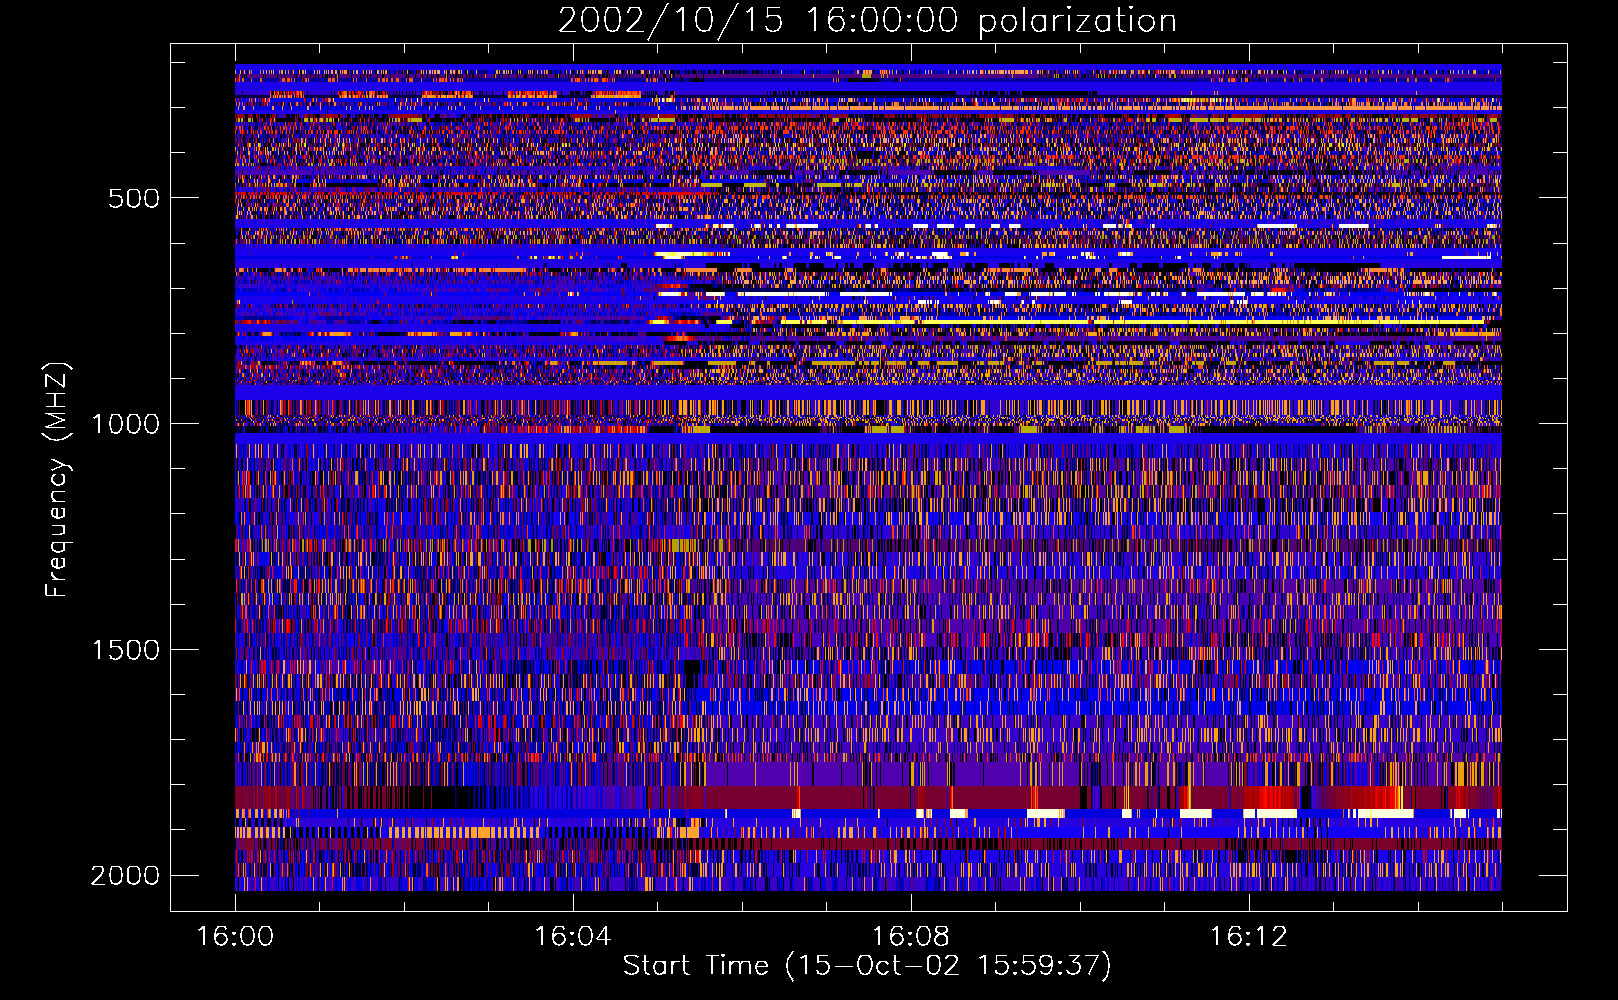Click the 16:08 time tick label
Viewport: 1618px width, 1000px height.
(911, 937)
